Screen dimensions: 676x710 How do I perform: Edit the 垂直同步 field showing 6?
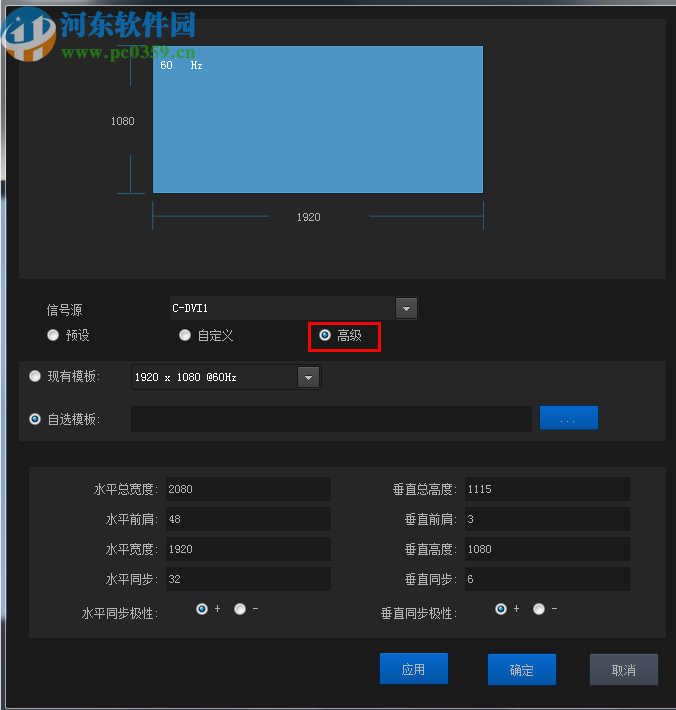pyautogui.click(x=547, y=579)
